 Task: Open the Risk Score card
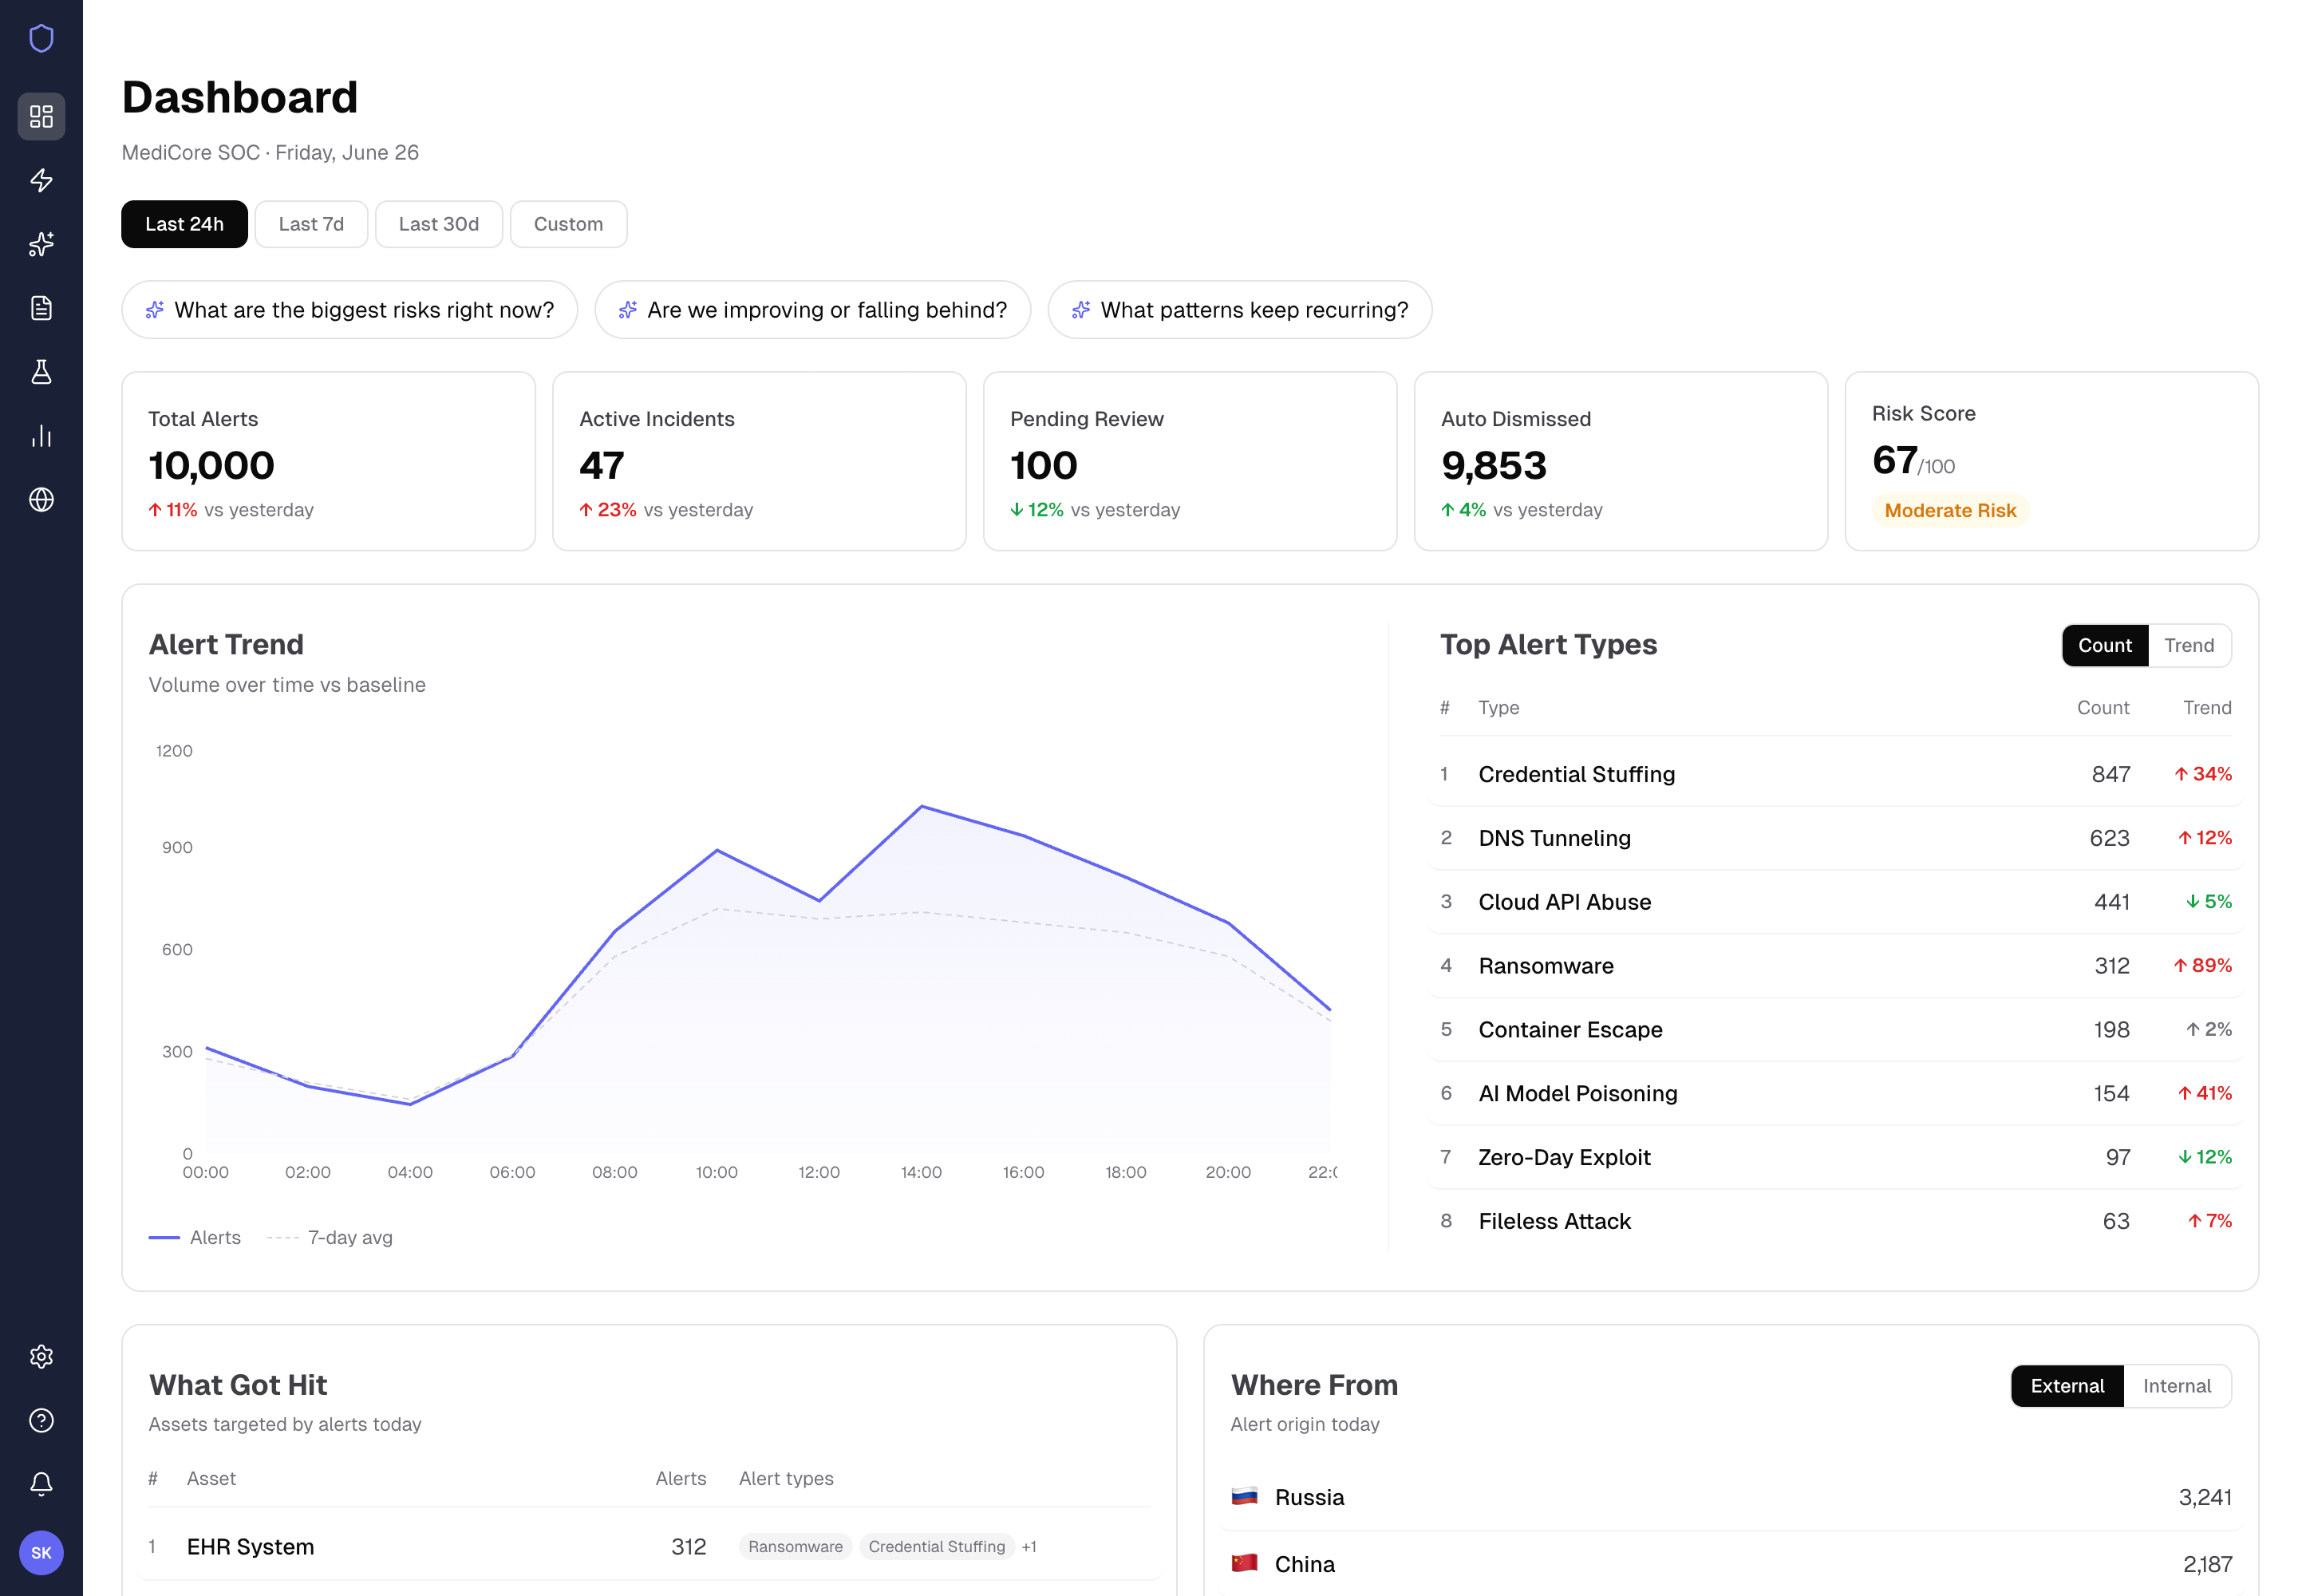click(2052, 461)
